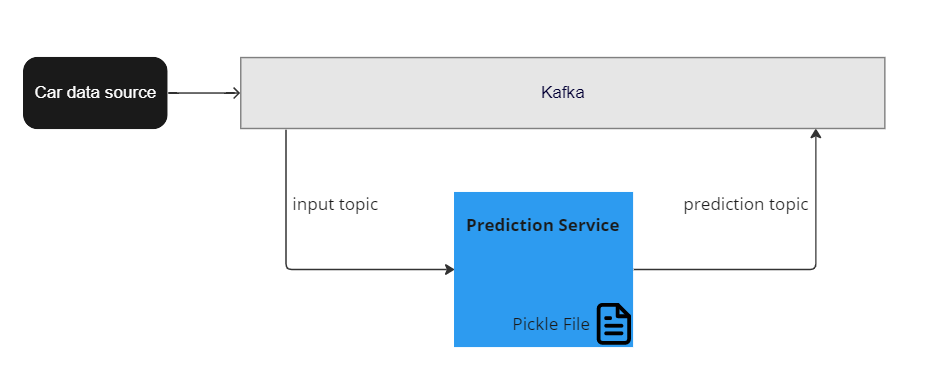Click the 'prediction topic' label
The width and height of the screenshot is (951, 371).
click(745, 204)
